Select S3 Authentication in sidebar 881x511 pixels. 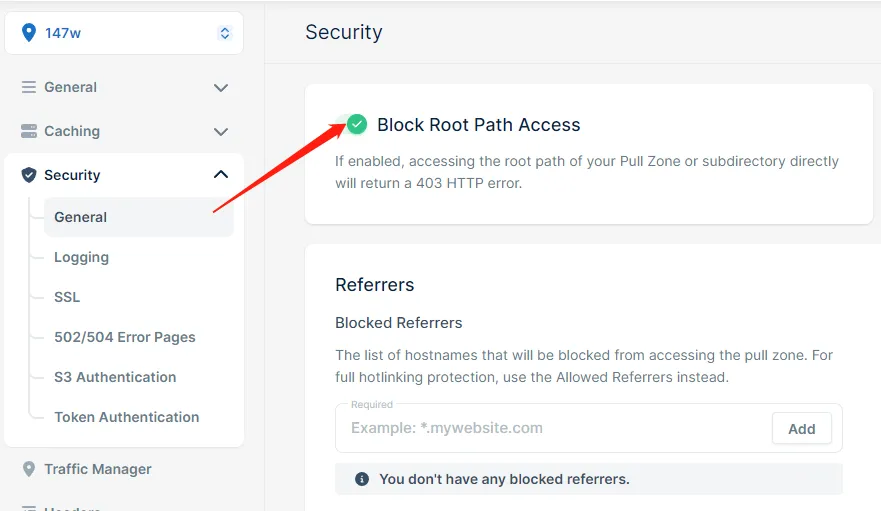115,377
